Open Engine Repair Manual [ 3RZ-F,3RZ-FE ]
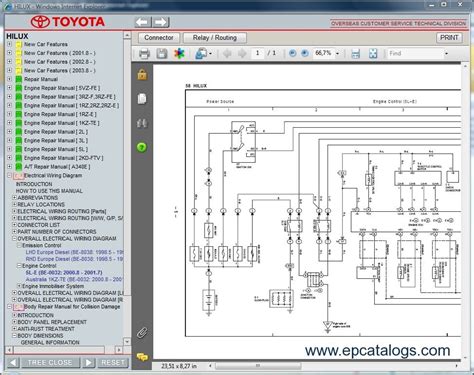 coord(70,97)
